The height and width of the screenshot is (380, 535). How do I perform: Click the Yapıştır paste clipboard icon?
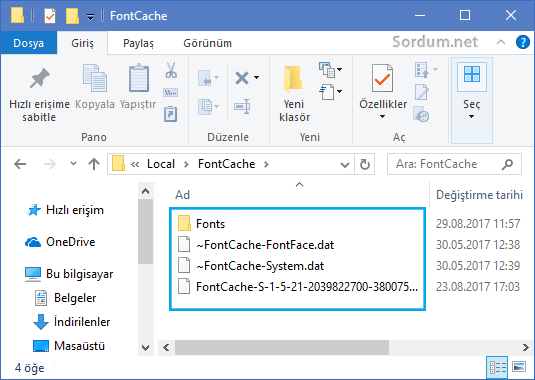[x=139, y=78]
